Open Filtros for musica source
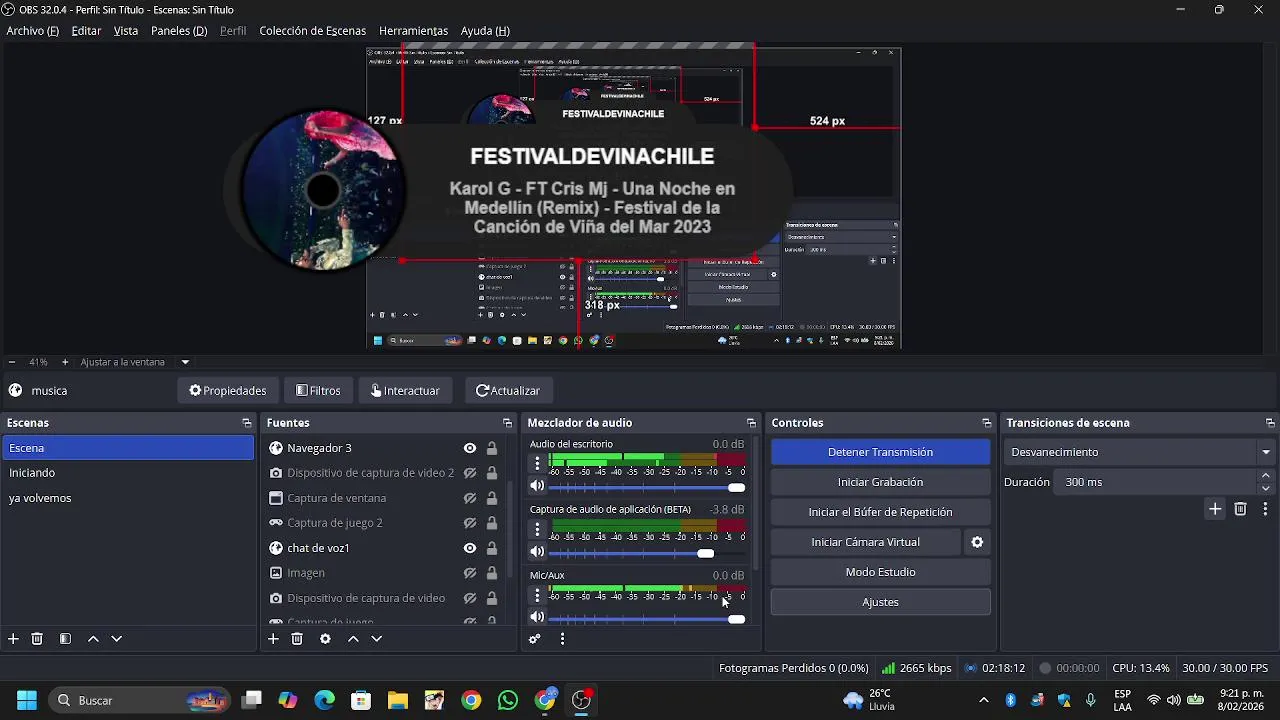 tap(319, 391)
